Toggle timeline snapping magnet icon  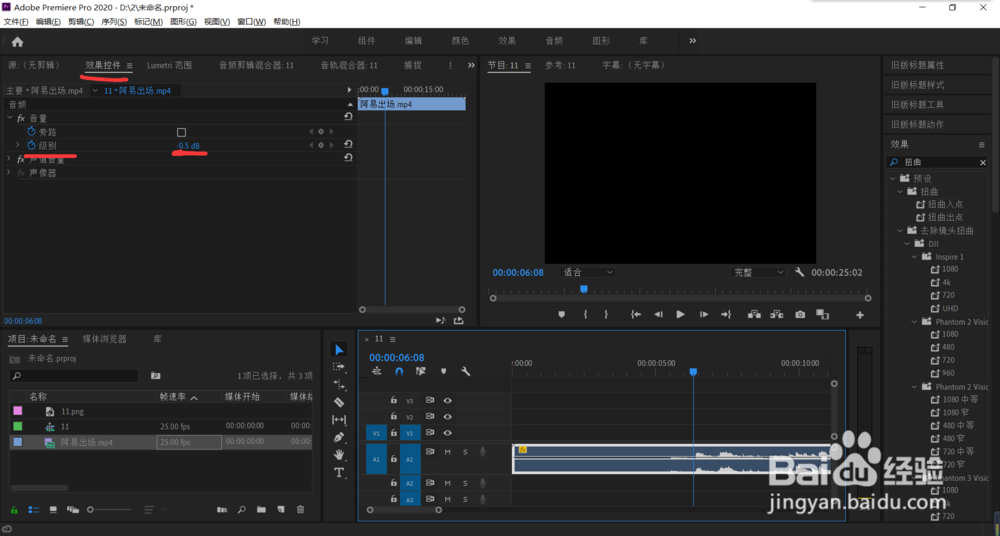point(399,371)
